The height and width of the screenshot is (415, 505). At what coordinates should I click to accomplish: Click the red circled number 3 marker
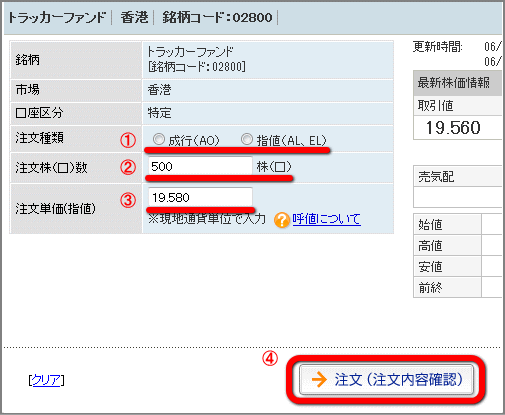click(128, 200)
